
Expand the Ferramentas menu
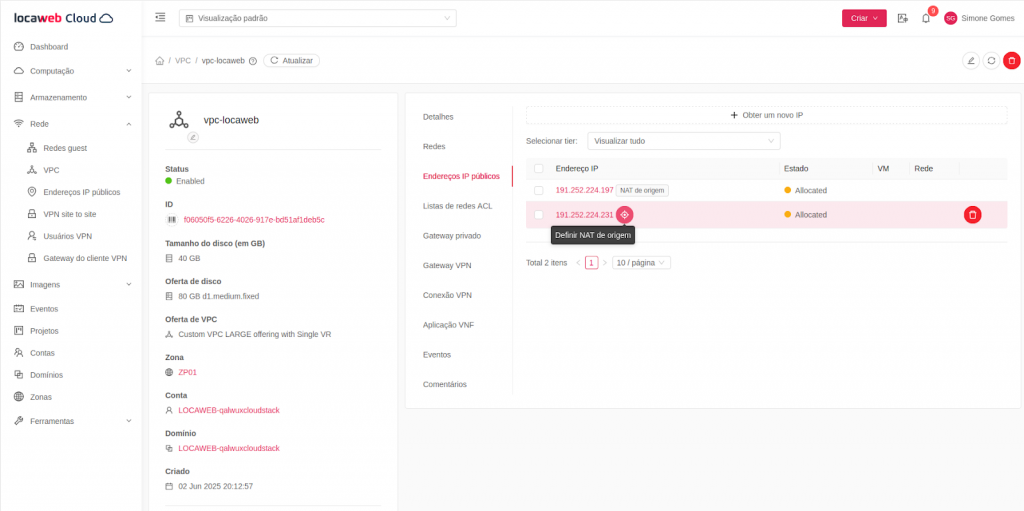pos(72,421)
